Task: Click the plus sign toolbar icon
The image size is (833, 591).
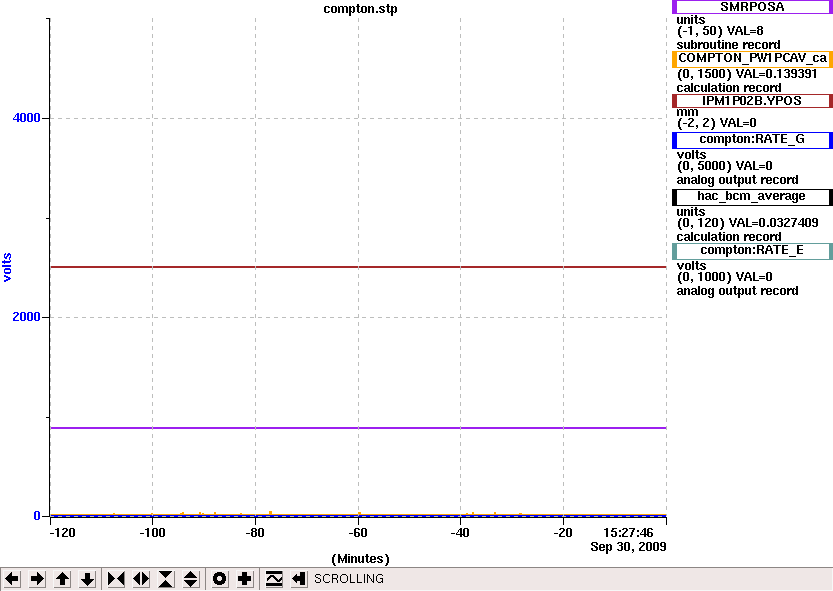Action: point(244,579)
